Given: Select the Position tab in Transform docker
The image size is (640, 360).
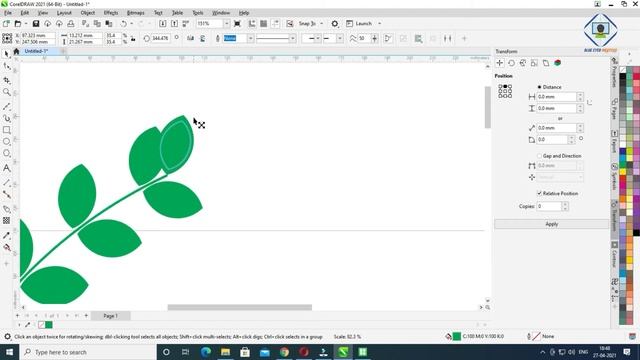Looking at the screenshot, I should [500, 63].
